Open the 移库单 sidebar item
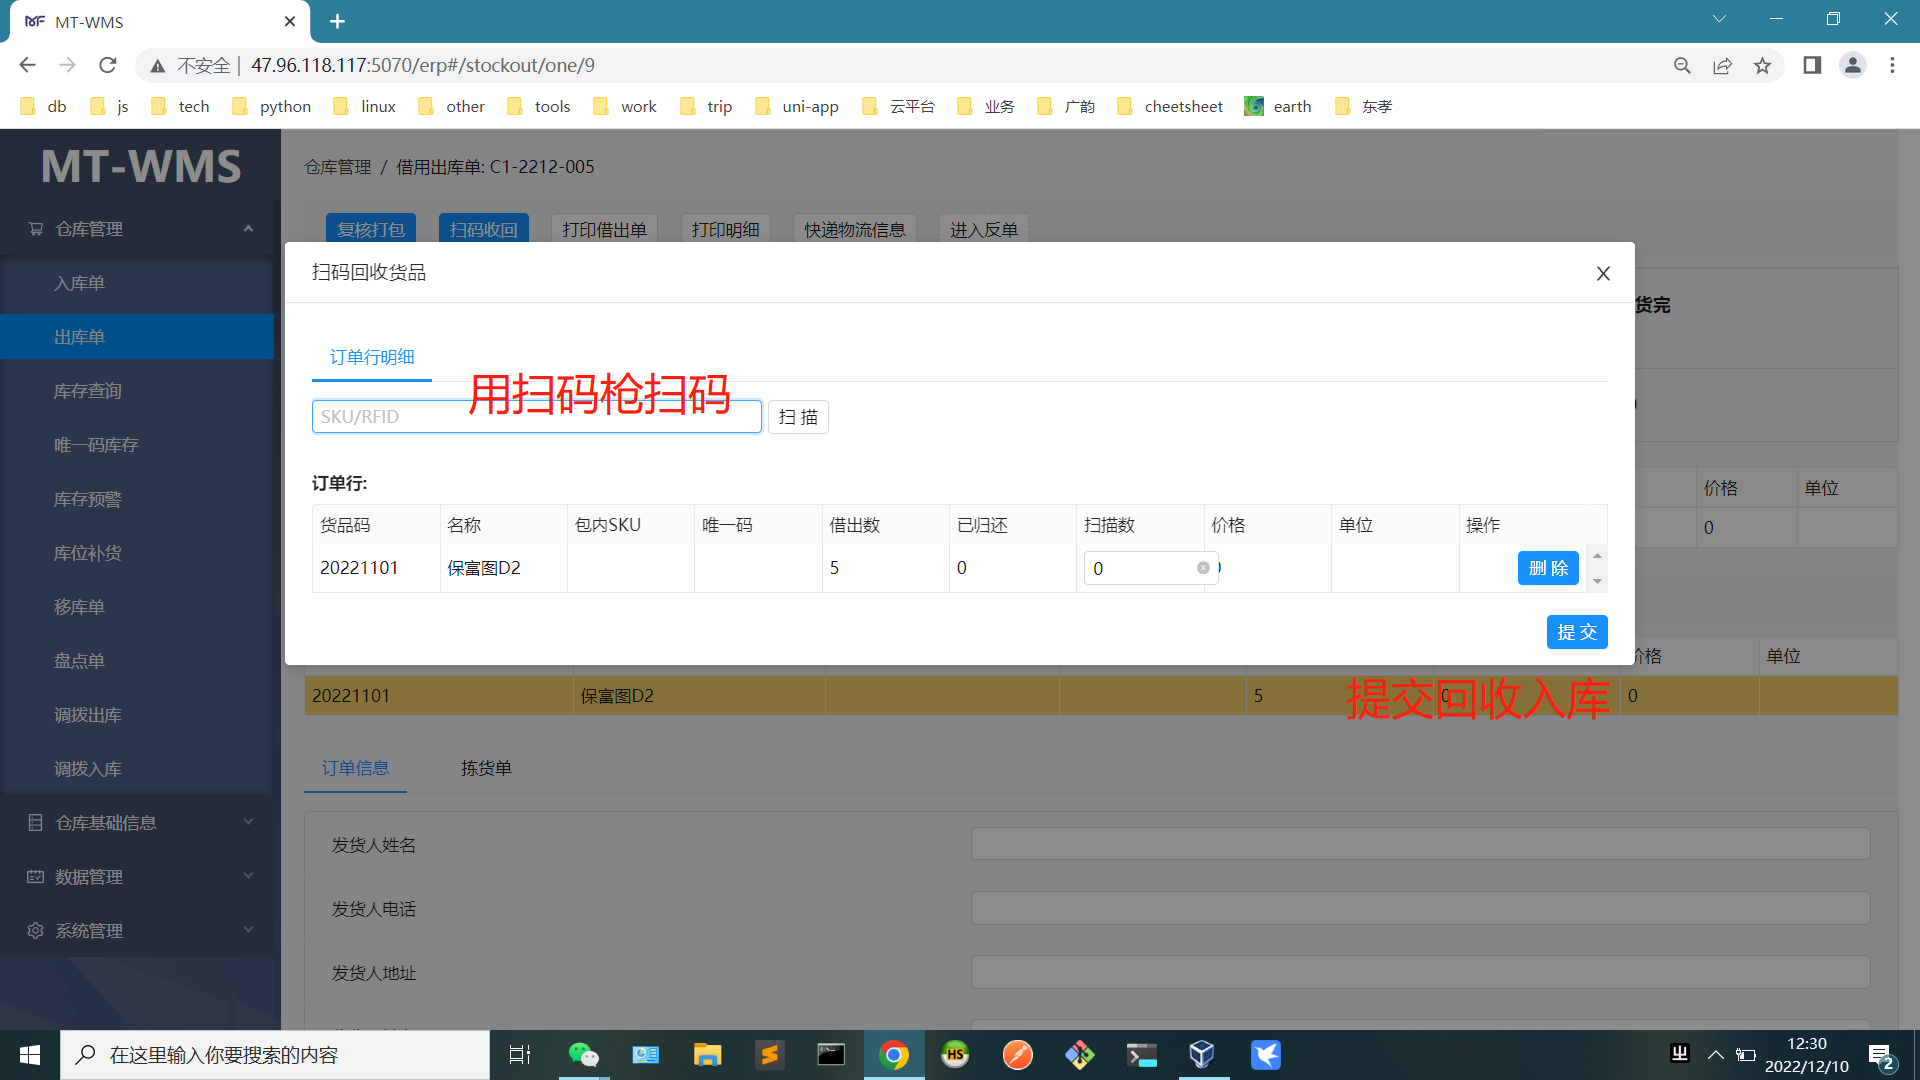The width and height of the screenshot is (1920, 1080). [x=137, y=607]
